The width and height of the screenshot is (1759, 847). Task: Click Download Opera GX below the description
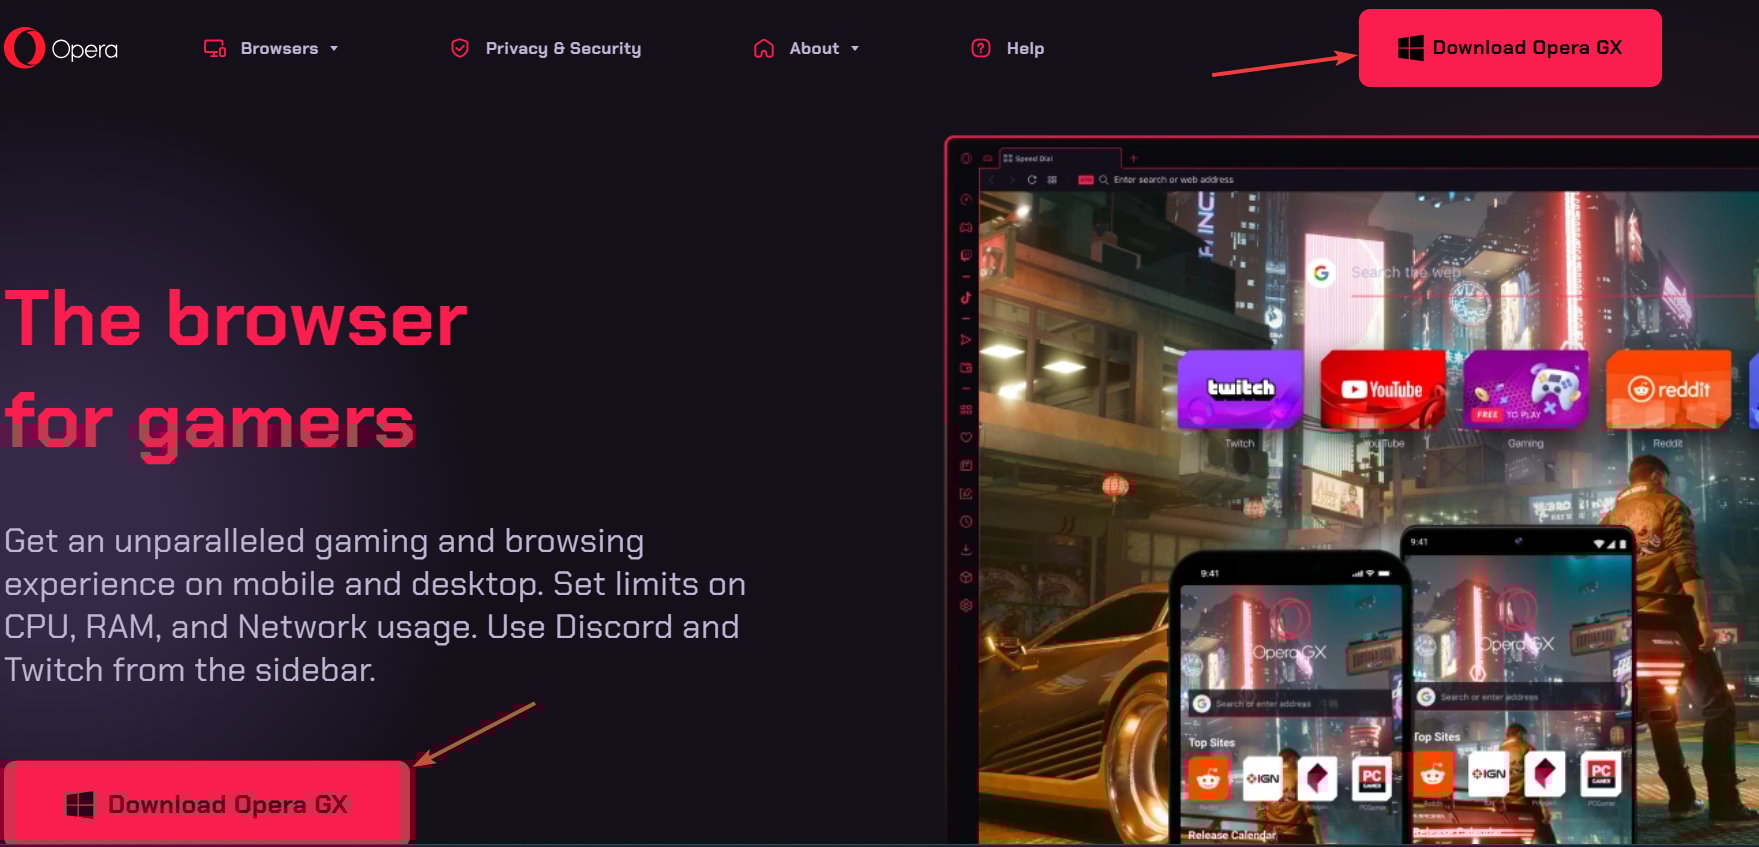[207, 804]
